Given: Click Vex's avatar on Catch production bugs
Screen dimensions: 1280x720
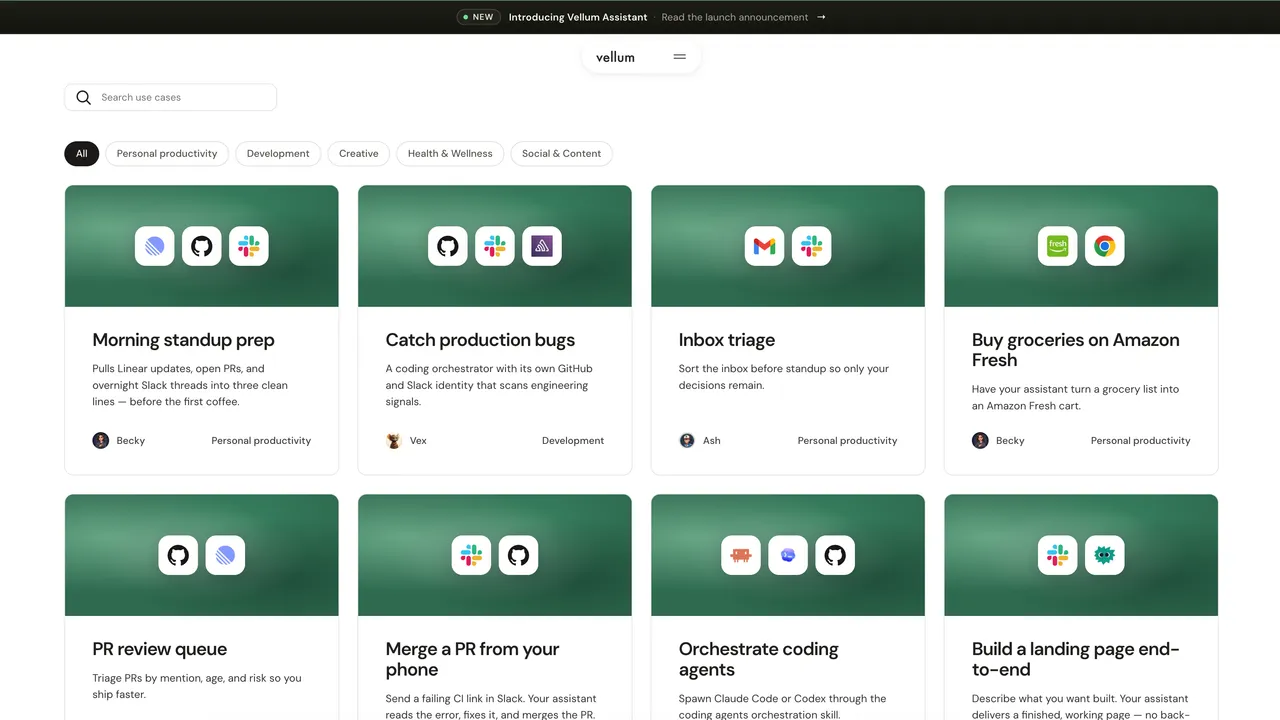Looking at the screenshot, I should click(394, 441).
